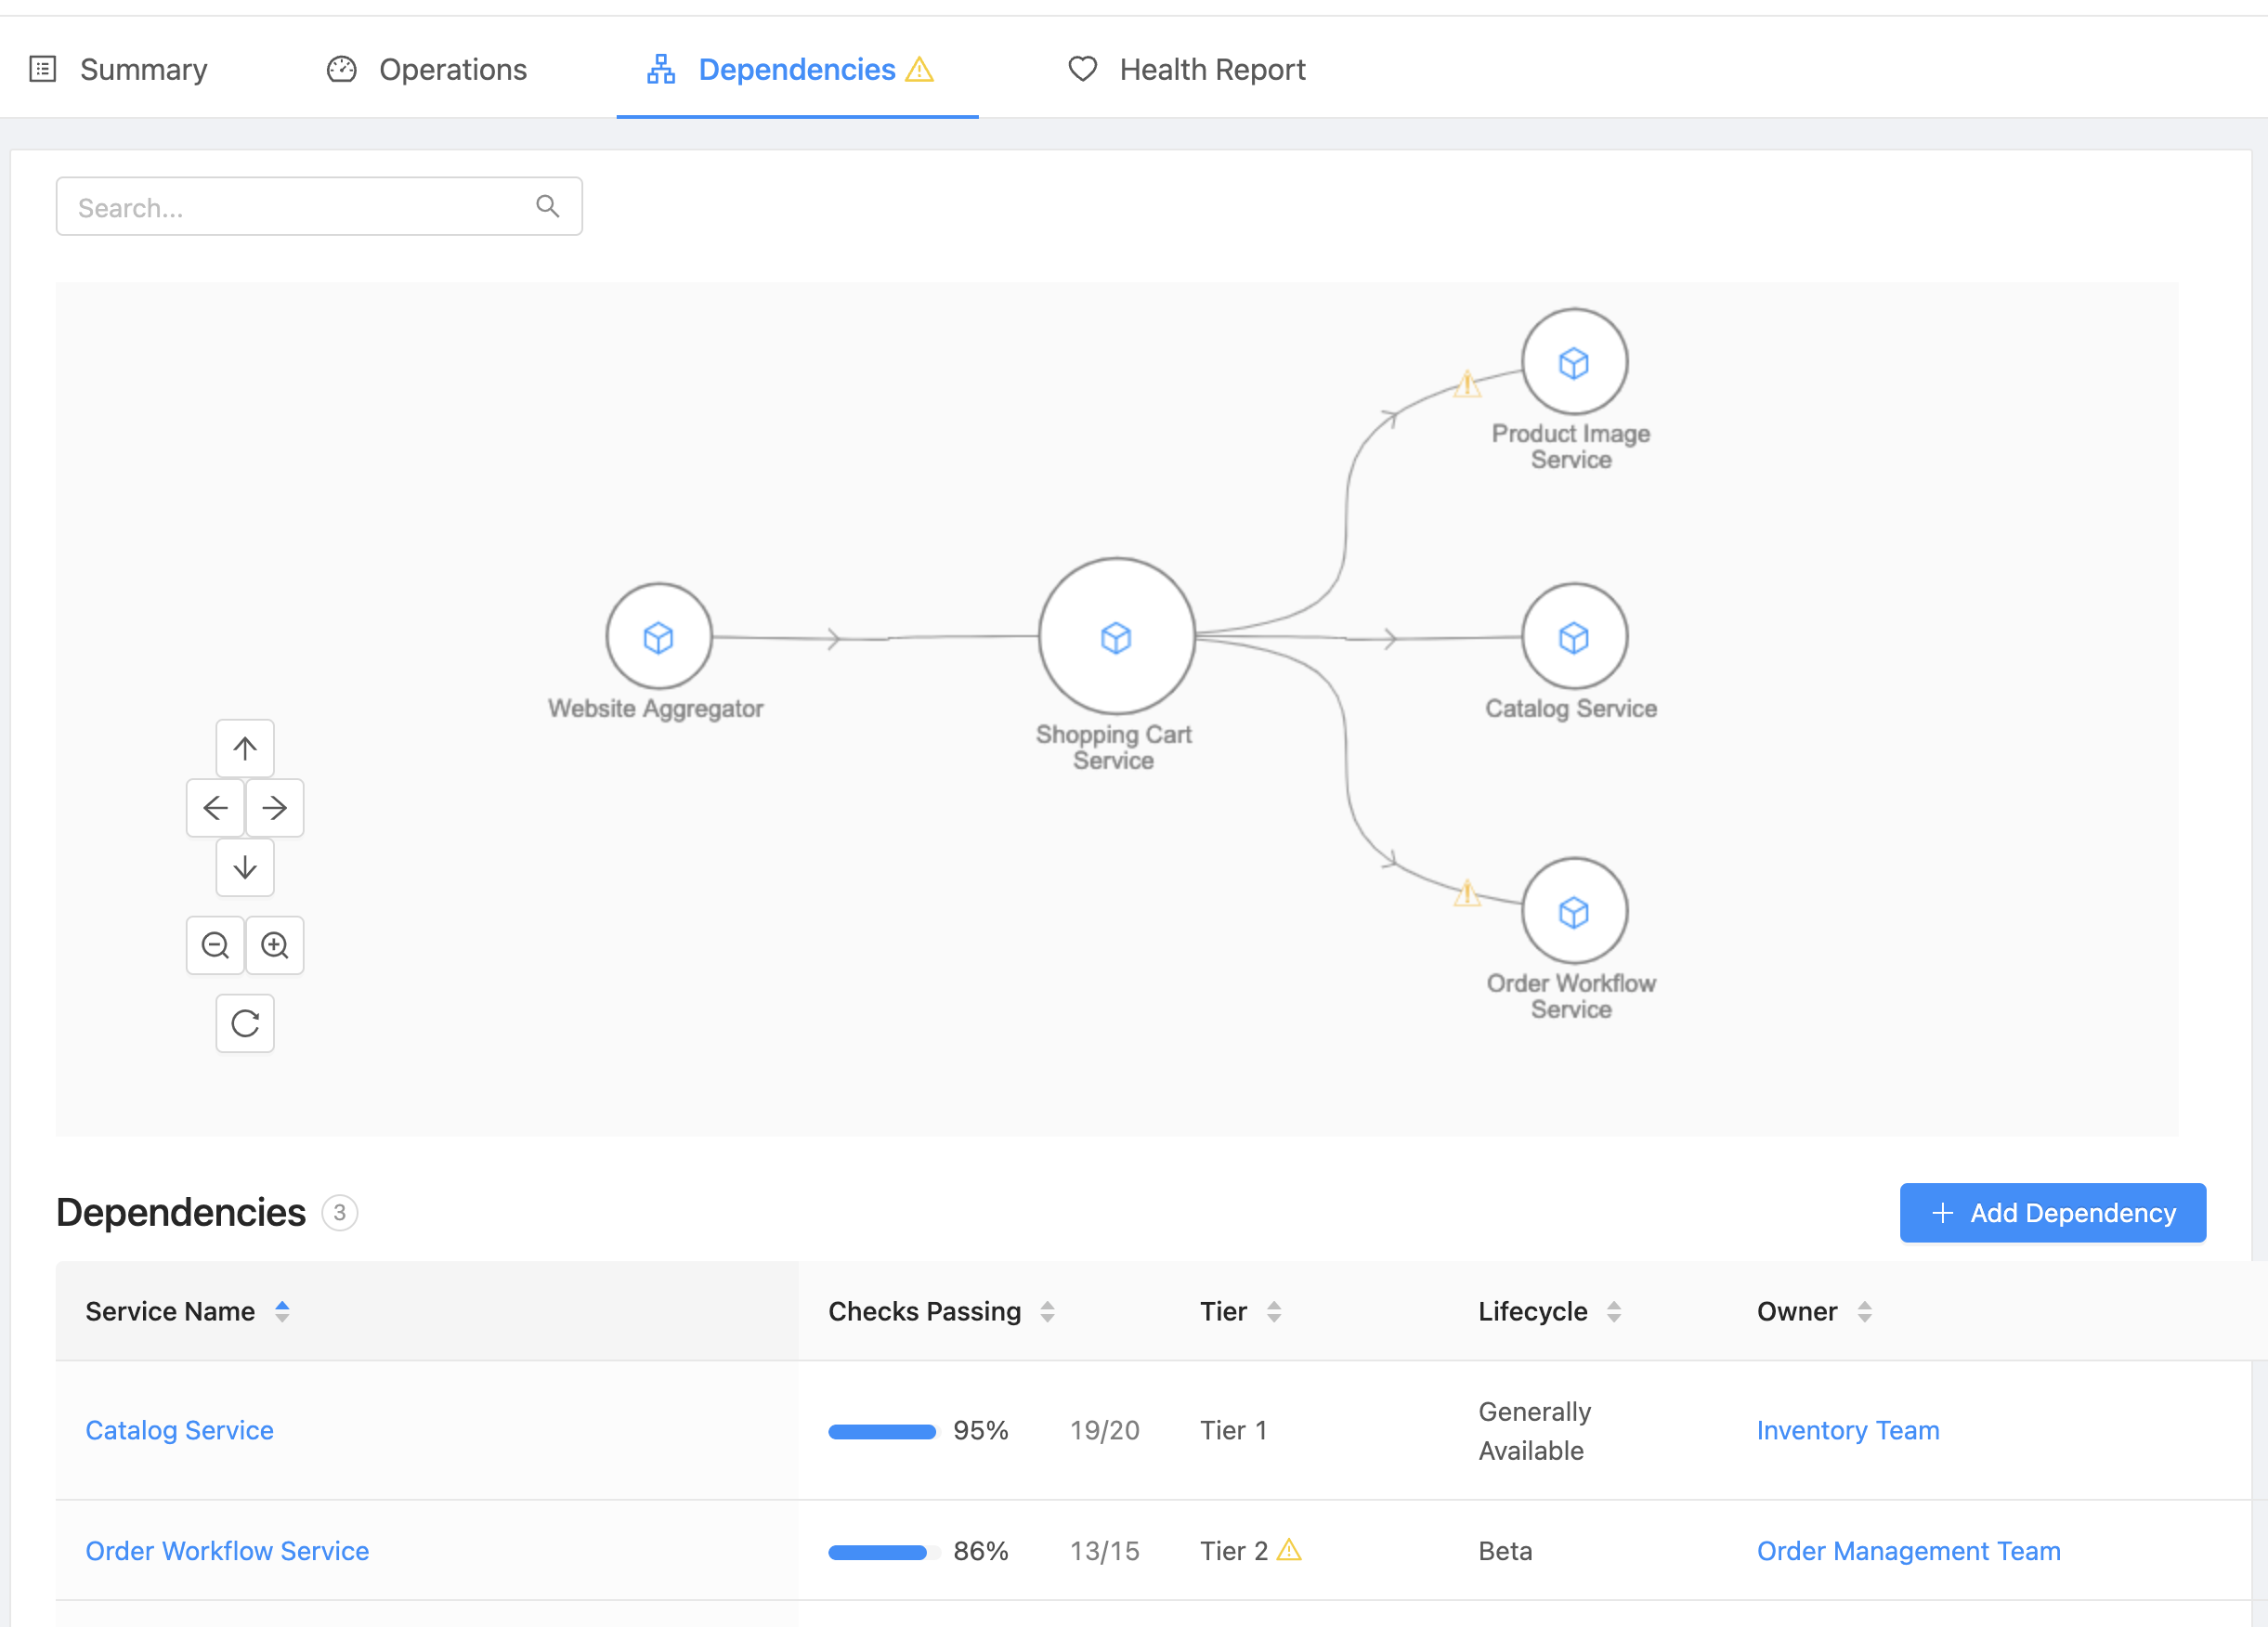Open the Inventory Team owner link

coord(1848,1430)
